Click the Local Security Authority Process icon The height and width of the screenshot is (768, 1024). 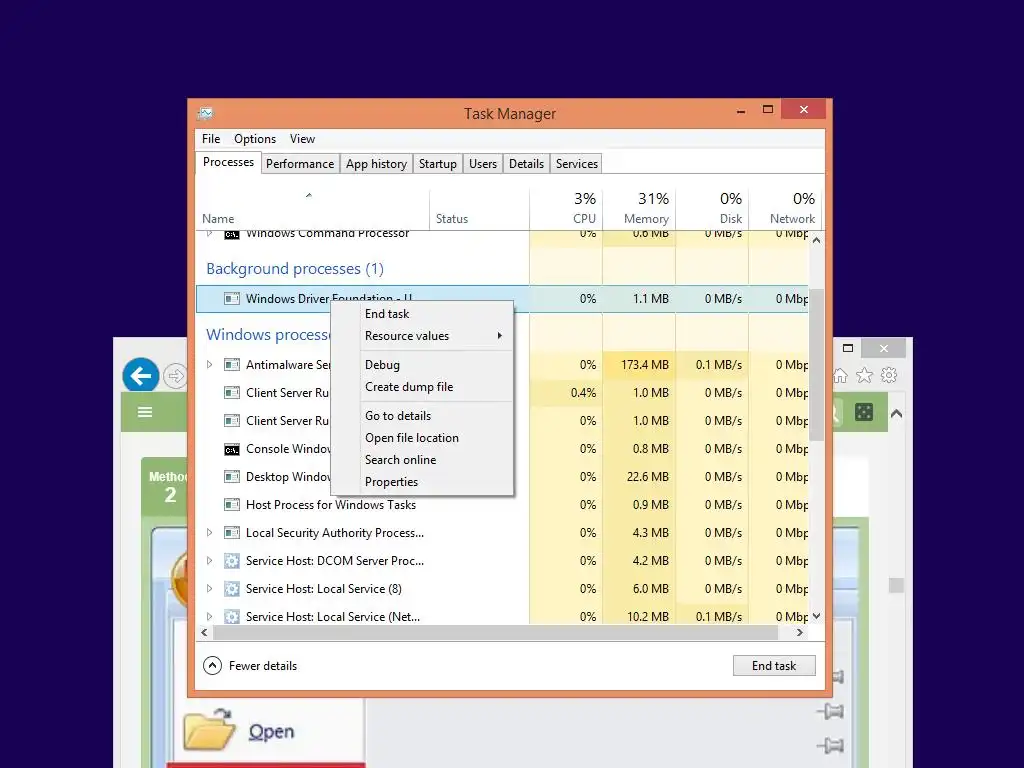click(x=232, y=533)
